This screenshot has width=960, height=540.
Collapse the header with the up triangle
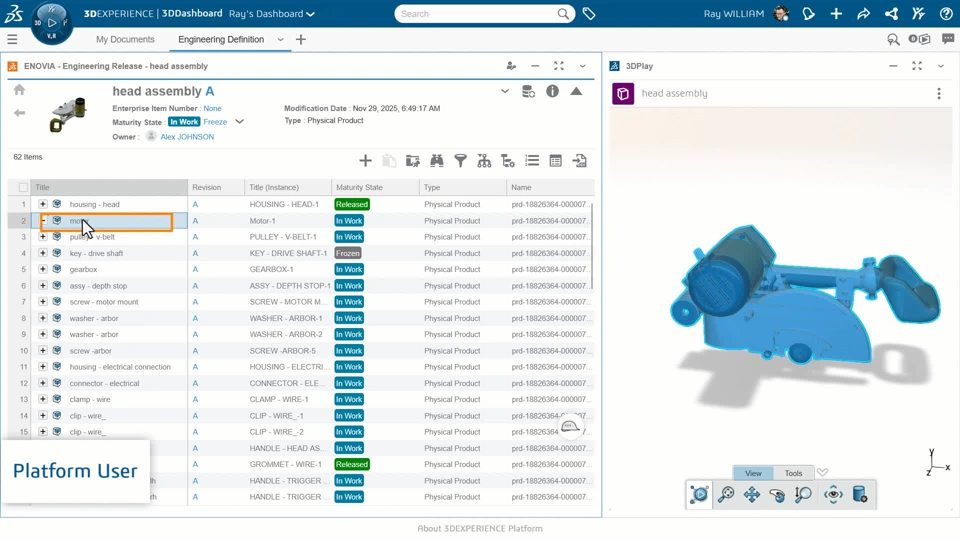click(576, 91)
